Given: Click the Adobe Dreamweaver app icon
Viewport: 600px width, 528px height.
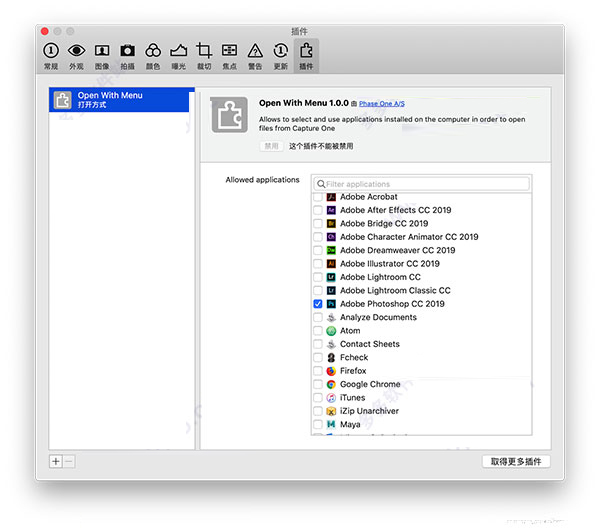Looking at the screenshot, I should [331, 250].
